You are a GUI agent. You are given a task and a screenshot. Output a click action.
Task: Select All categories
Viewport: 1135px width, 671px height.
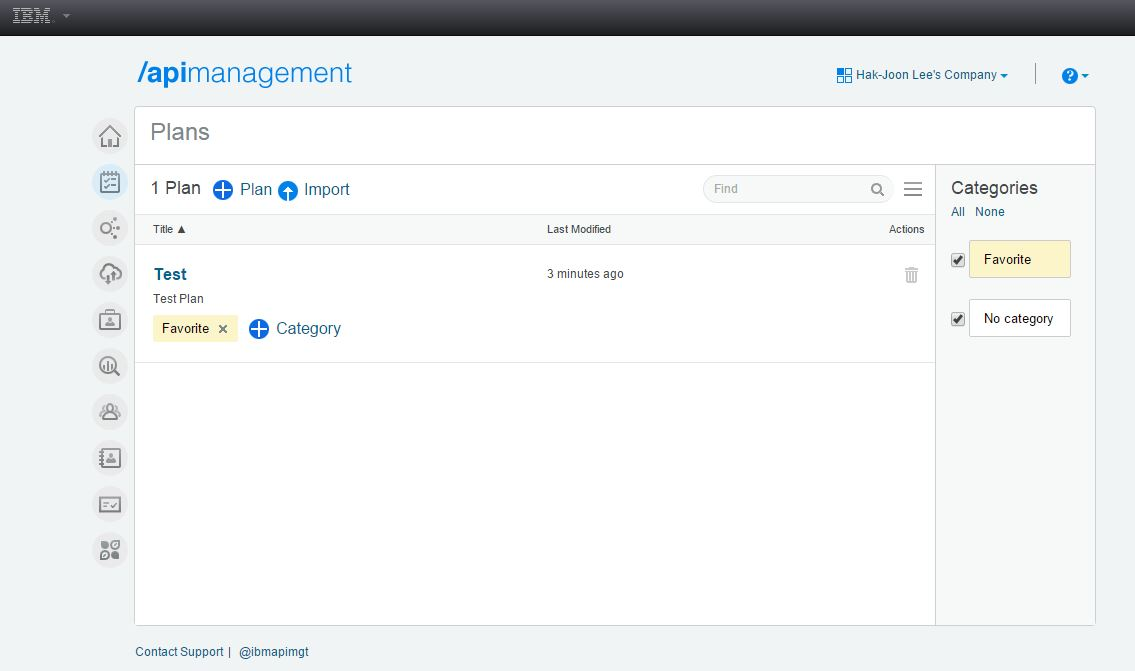958,212
